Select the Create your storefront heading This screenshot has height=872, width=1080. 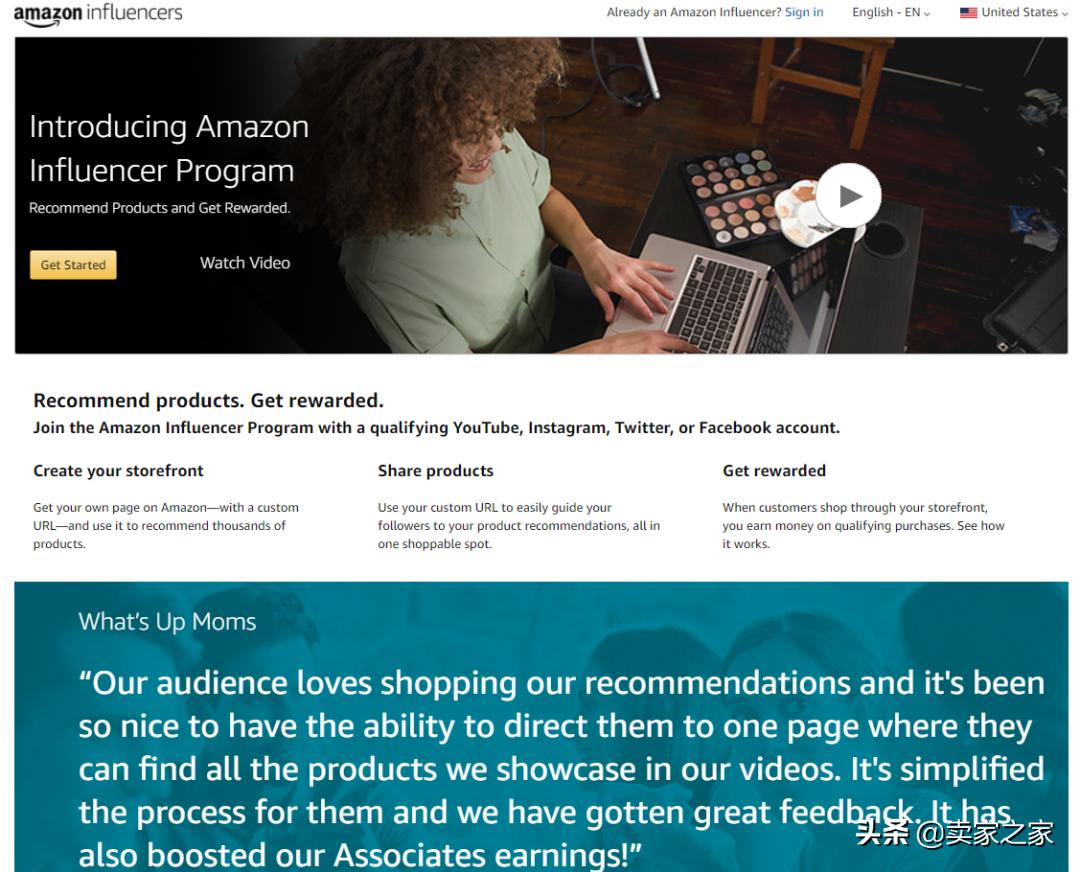pos(118,470)
